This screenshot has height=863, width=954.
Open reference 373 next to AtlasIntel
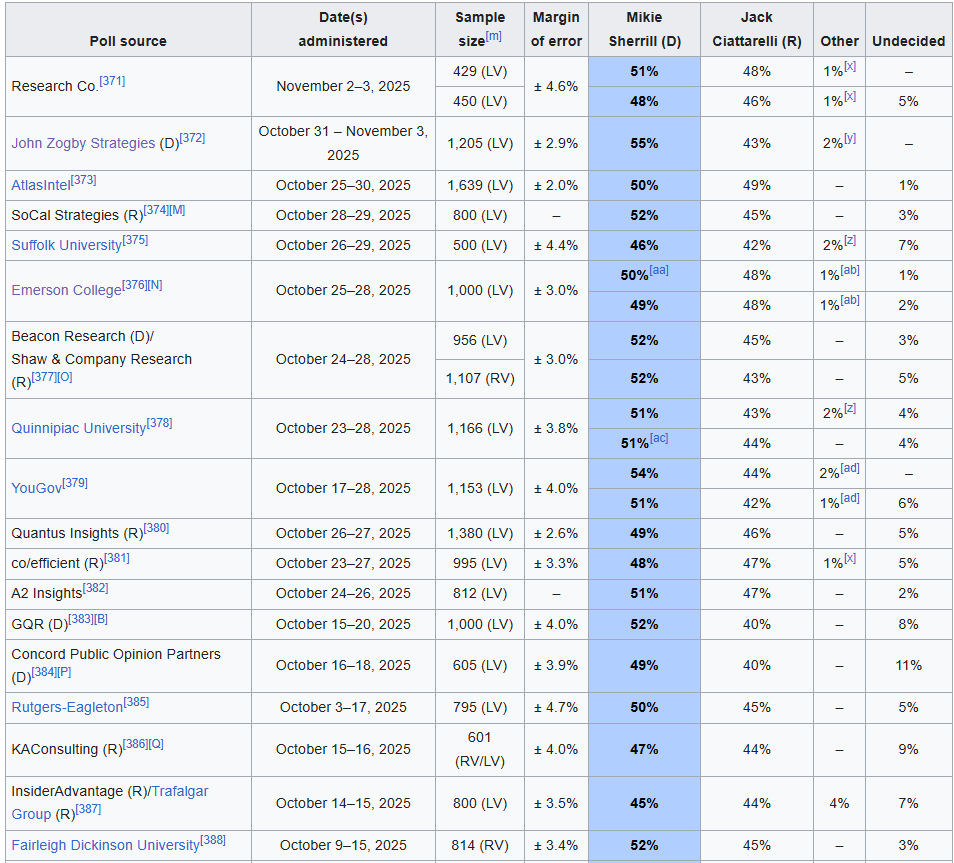83,180
